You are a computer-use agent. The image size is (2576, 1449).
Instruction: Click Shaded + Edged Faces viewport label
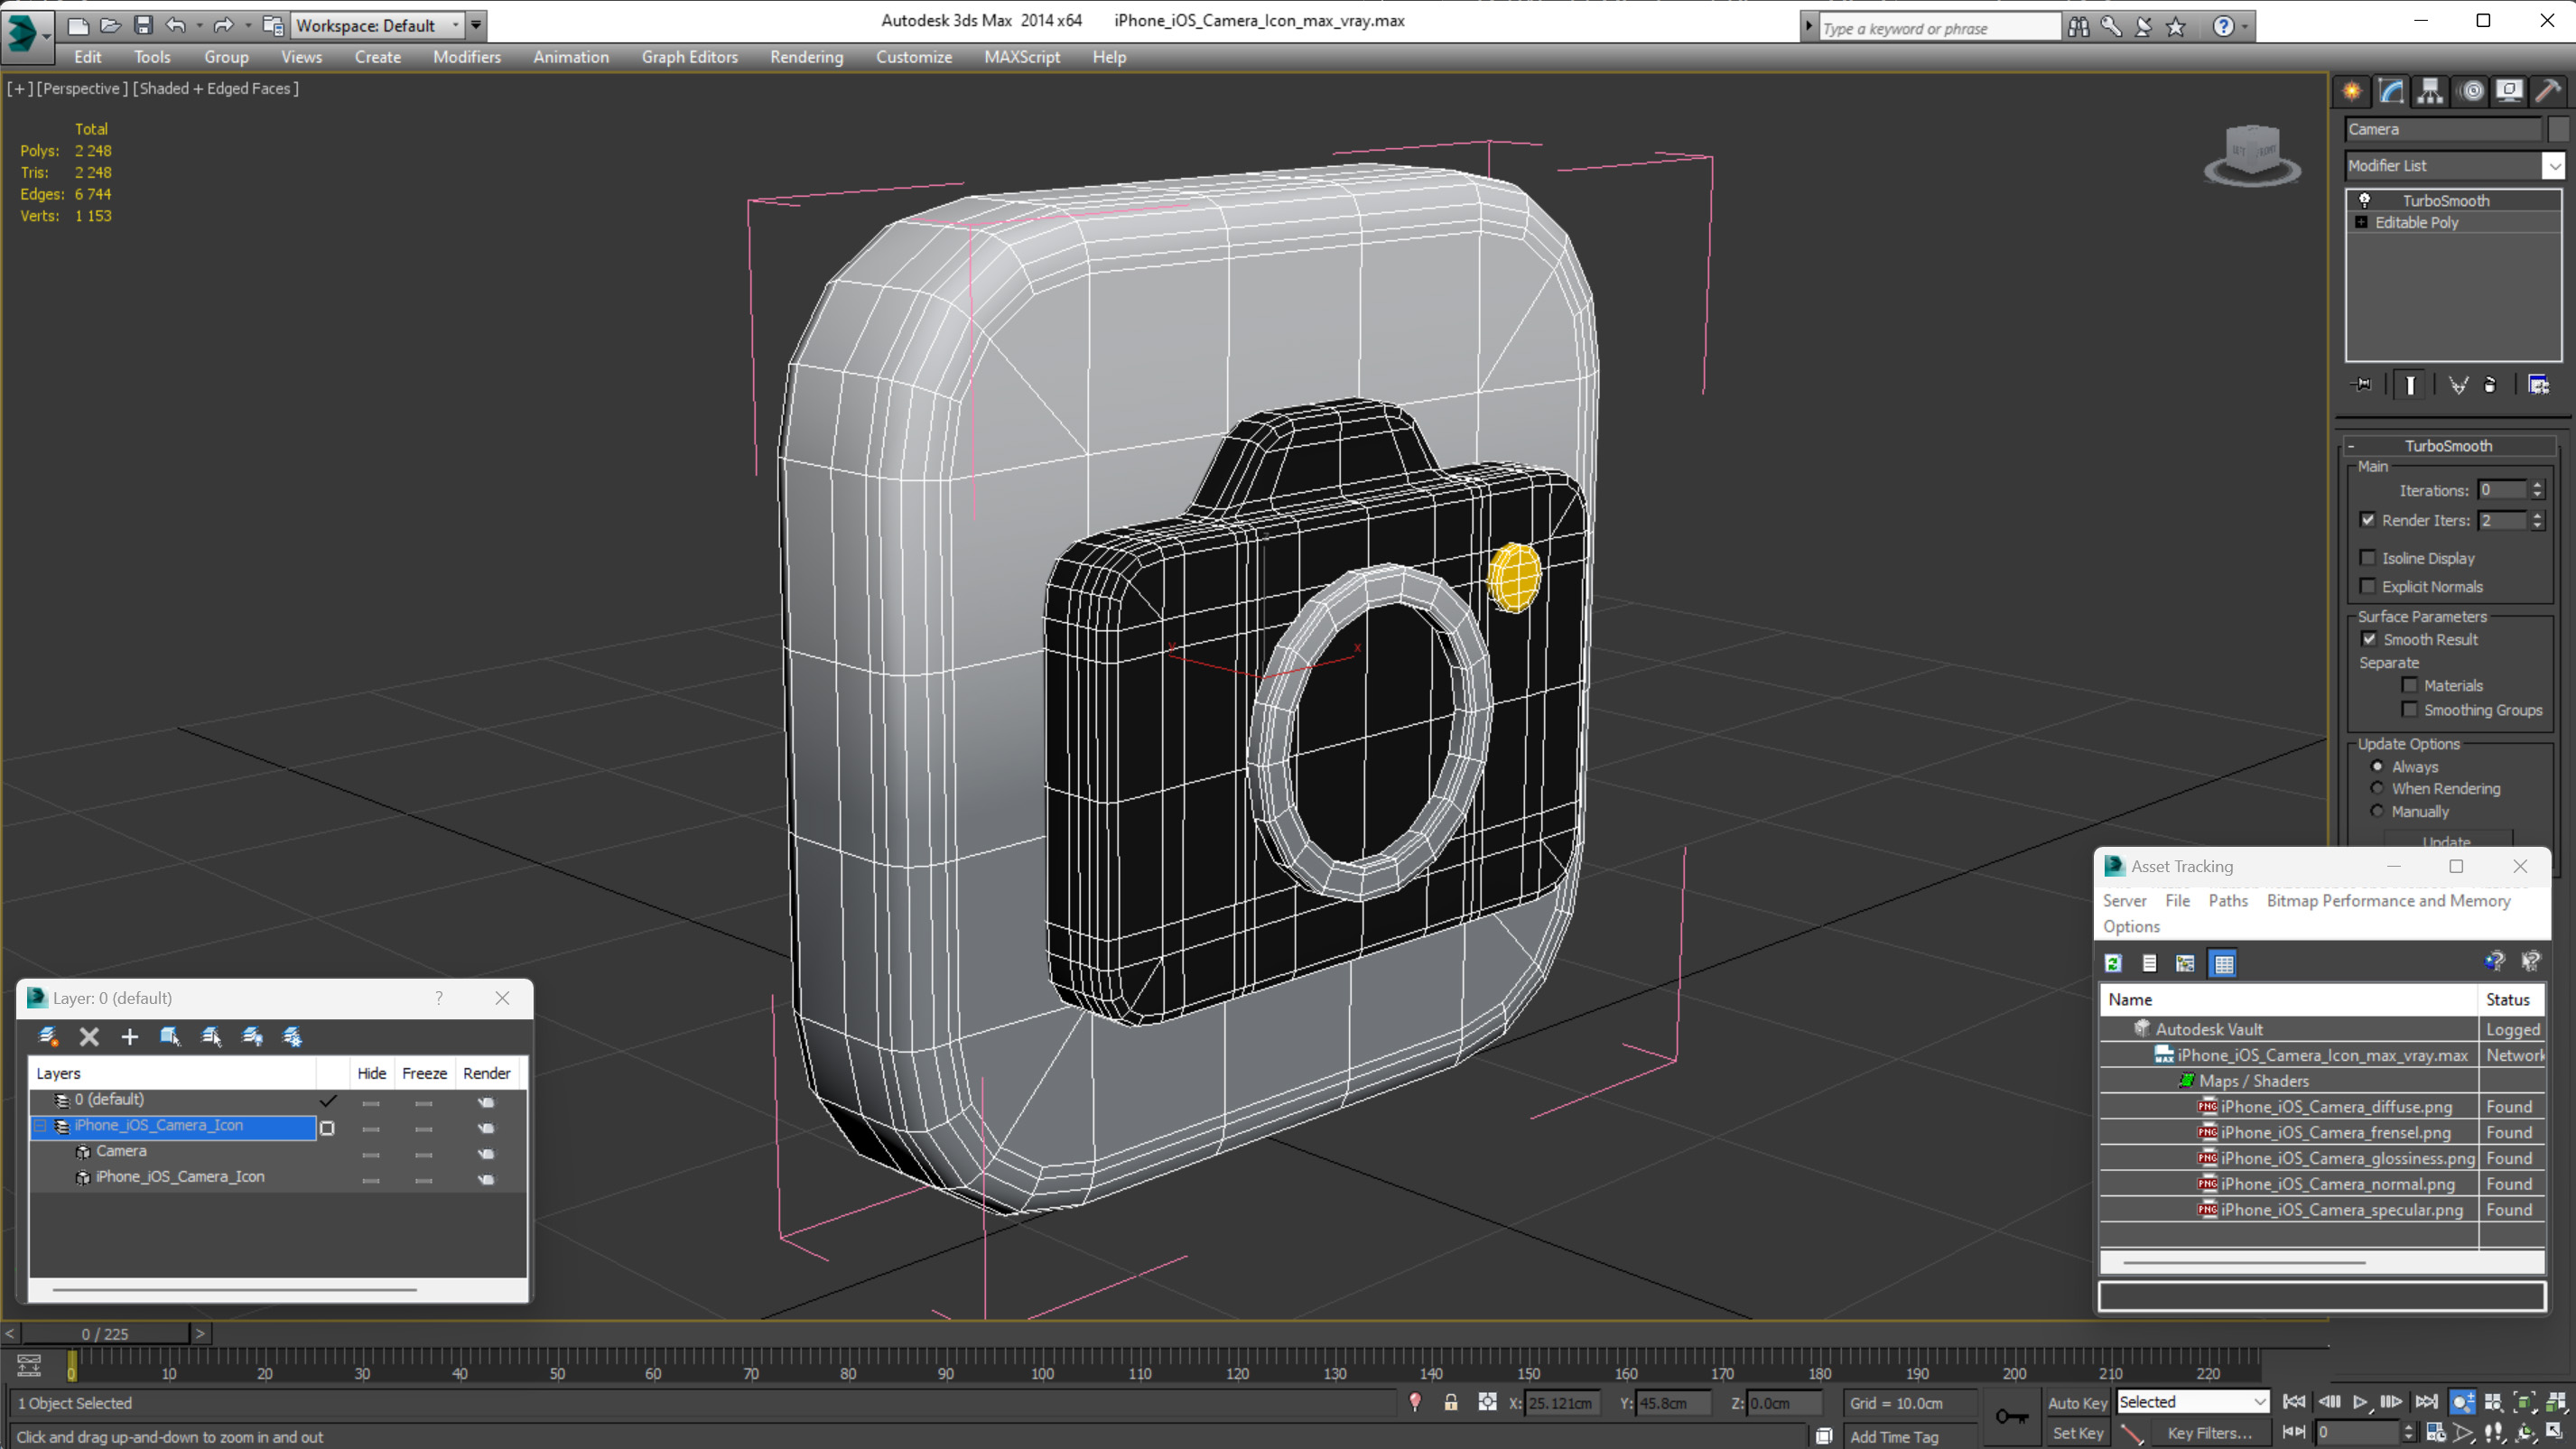[x=216, y=88]
